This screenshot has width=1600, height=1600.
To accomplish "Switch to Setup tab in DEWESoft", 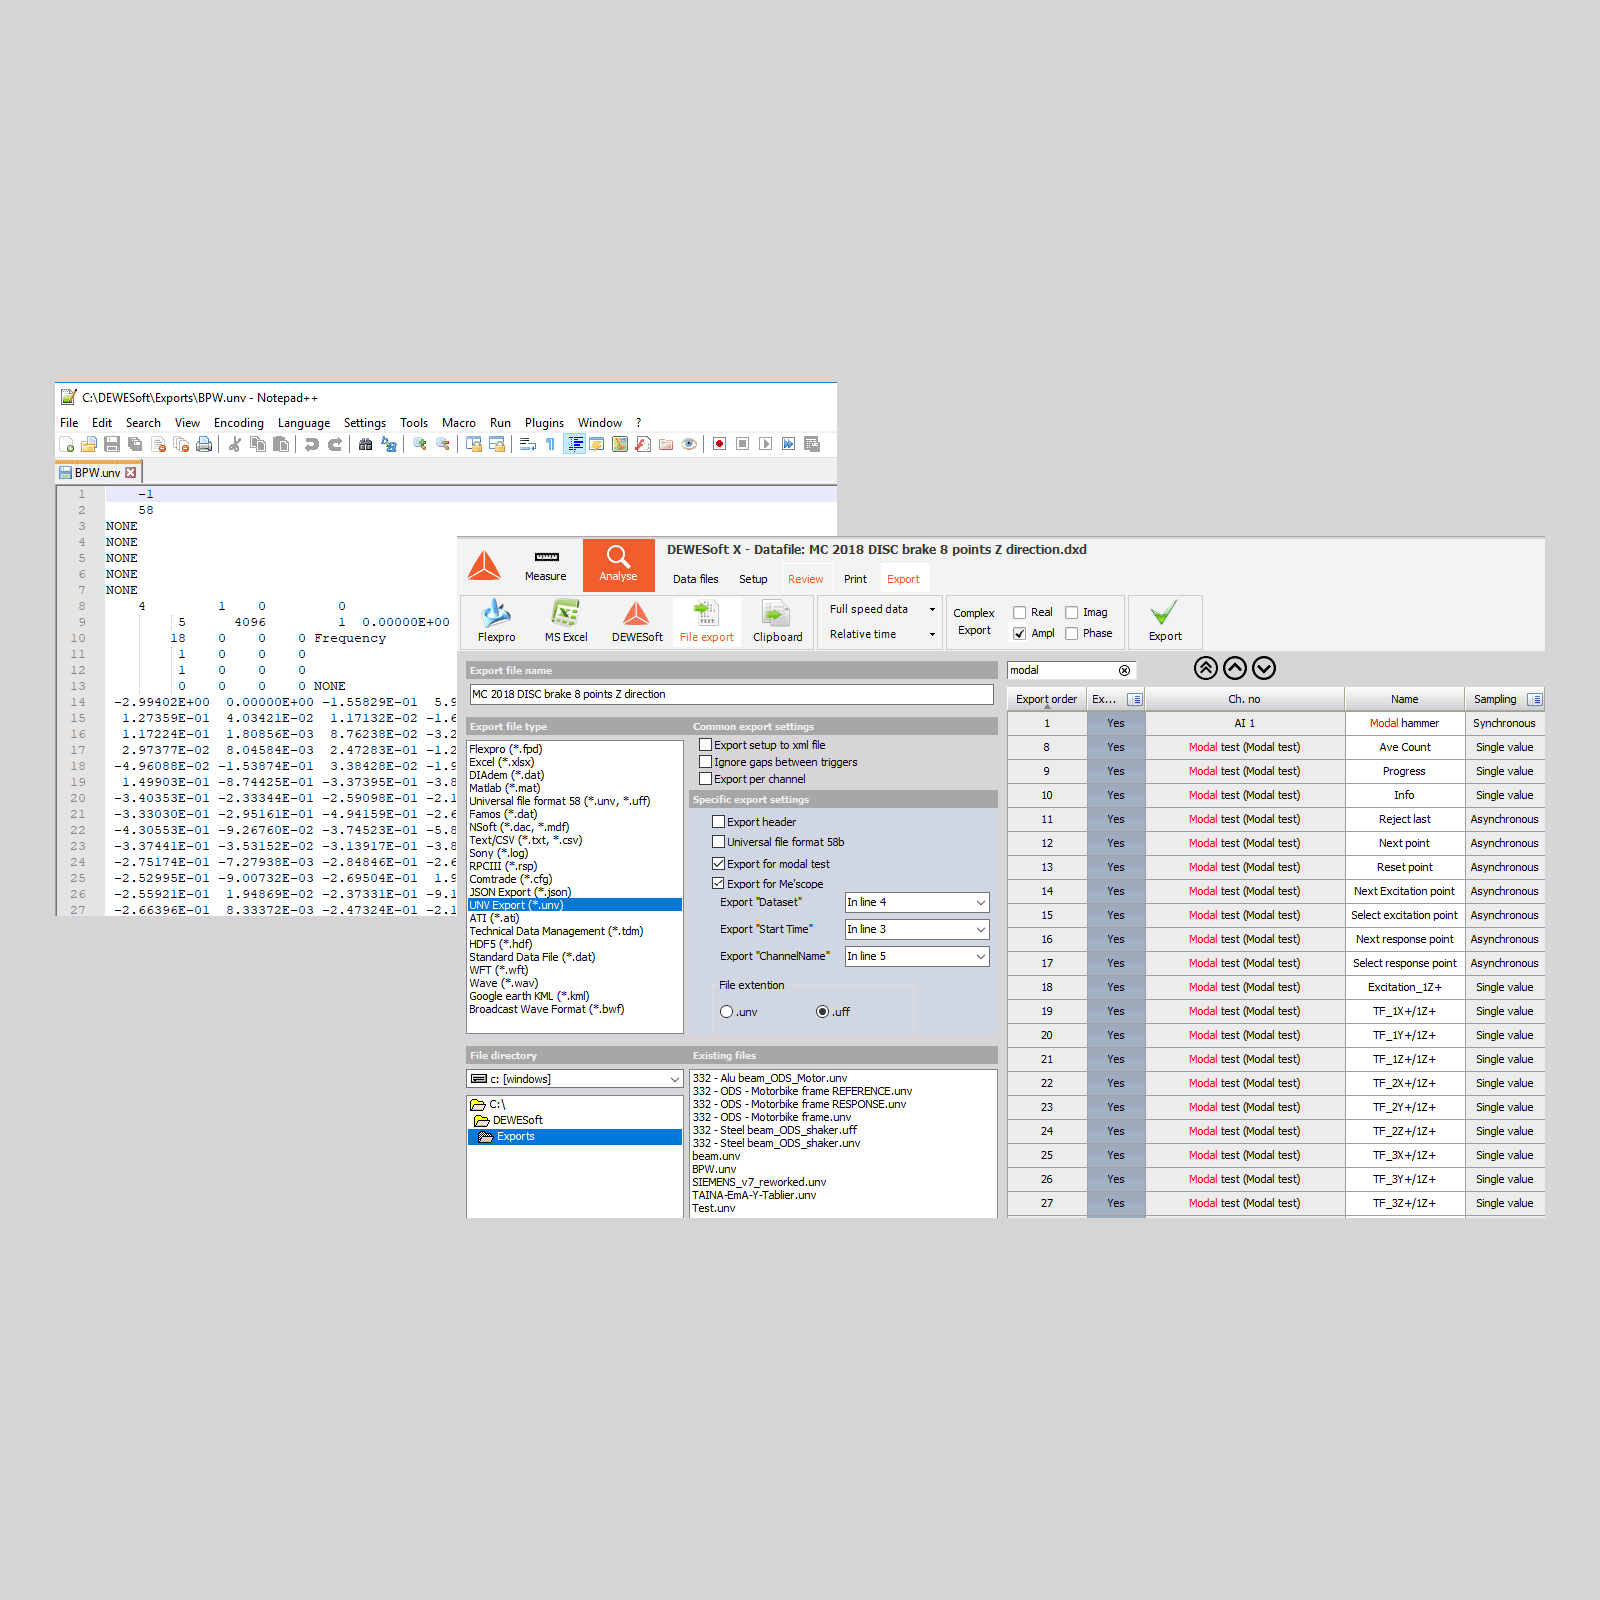I will click(x=753, y=579).
